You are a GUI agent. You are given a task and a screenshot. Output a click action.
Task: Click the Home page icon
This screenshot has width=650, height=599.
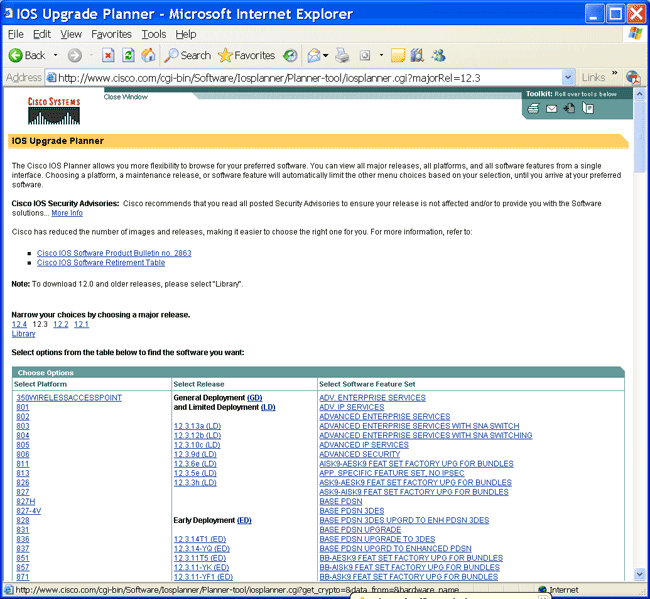[148, 55]
